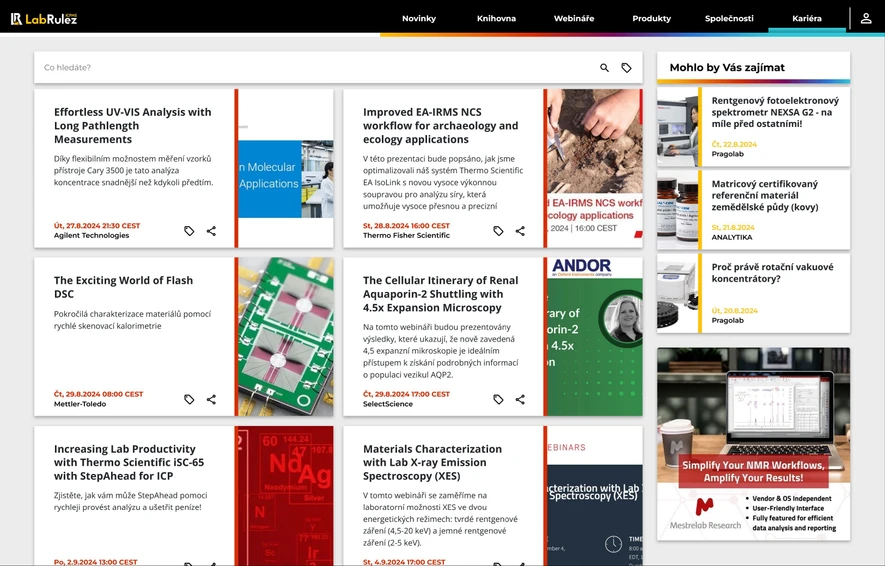Click 'Thermo Fisher Scientific' organizer name

(x=406, y=235)
